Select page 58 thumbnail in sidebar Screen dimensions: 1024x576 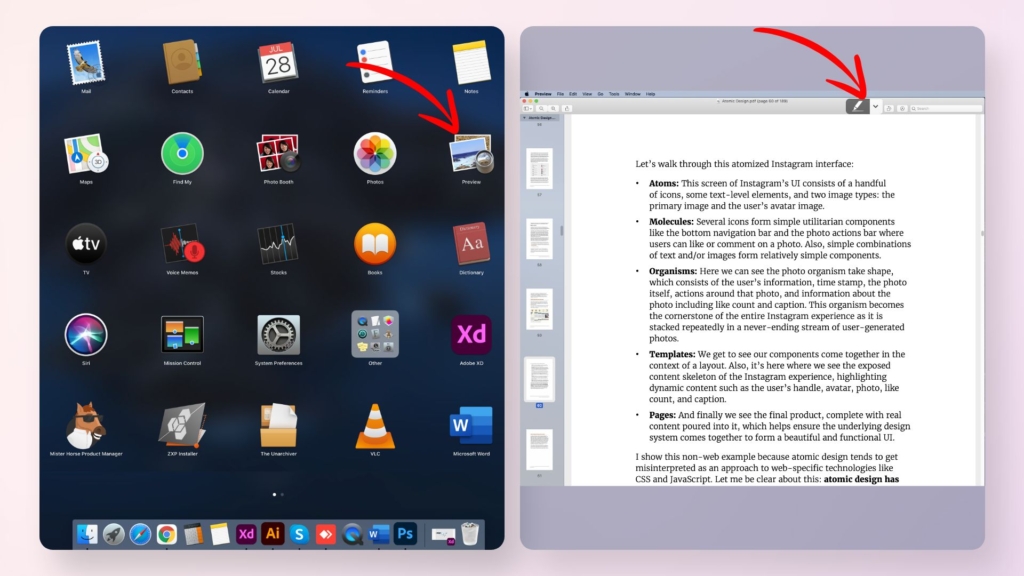click(x=539, y=239)
